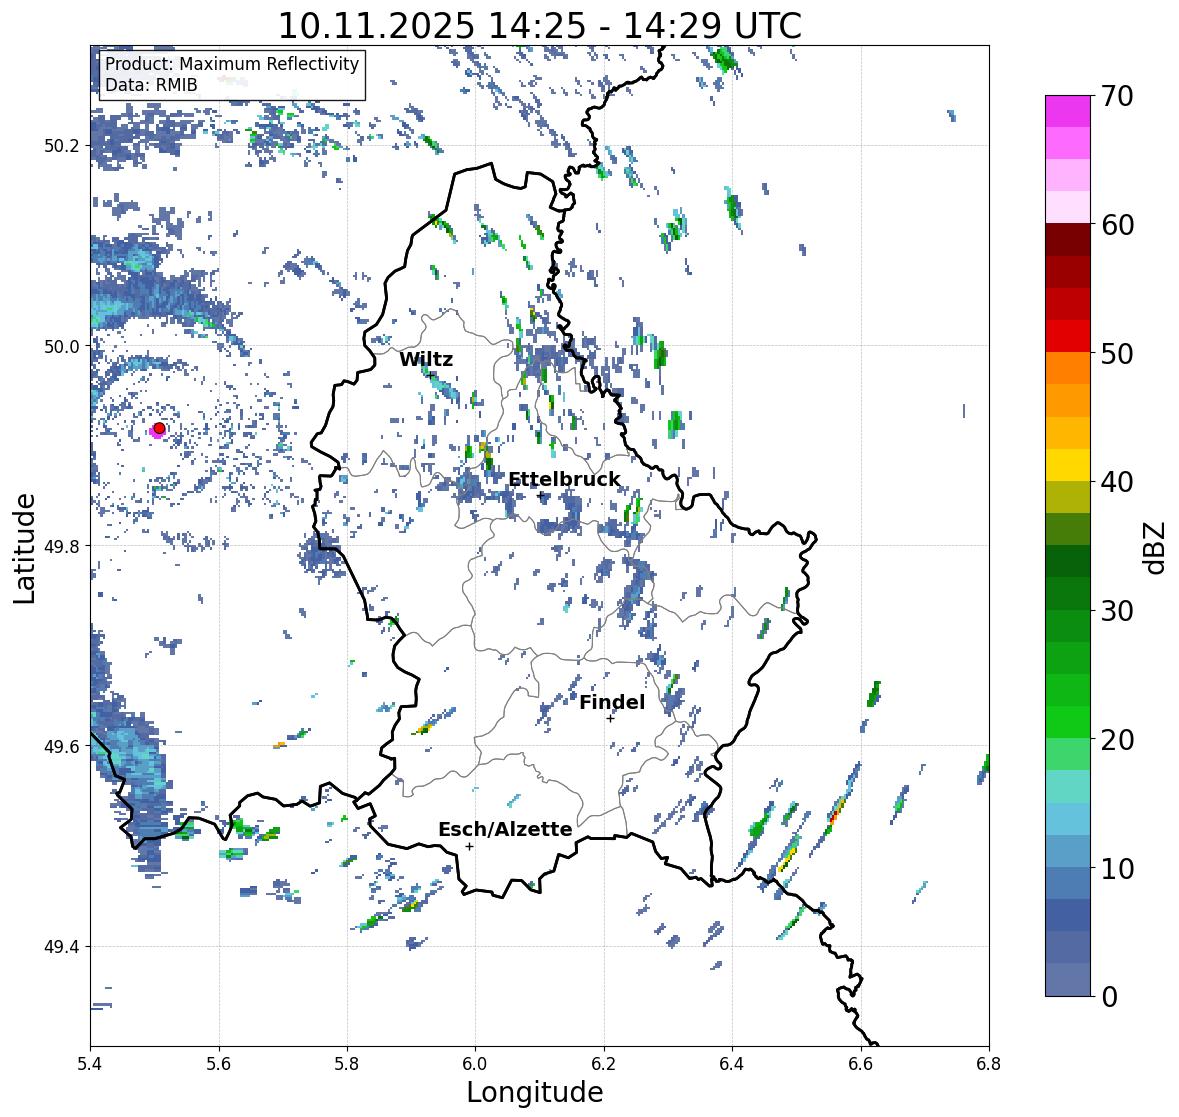Click the Wiltz city label
The height and width of the screenshot is (1117, 1179).
426,359
